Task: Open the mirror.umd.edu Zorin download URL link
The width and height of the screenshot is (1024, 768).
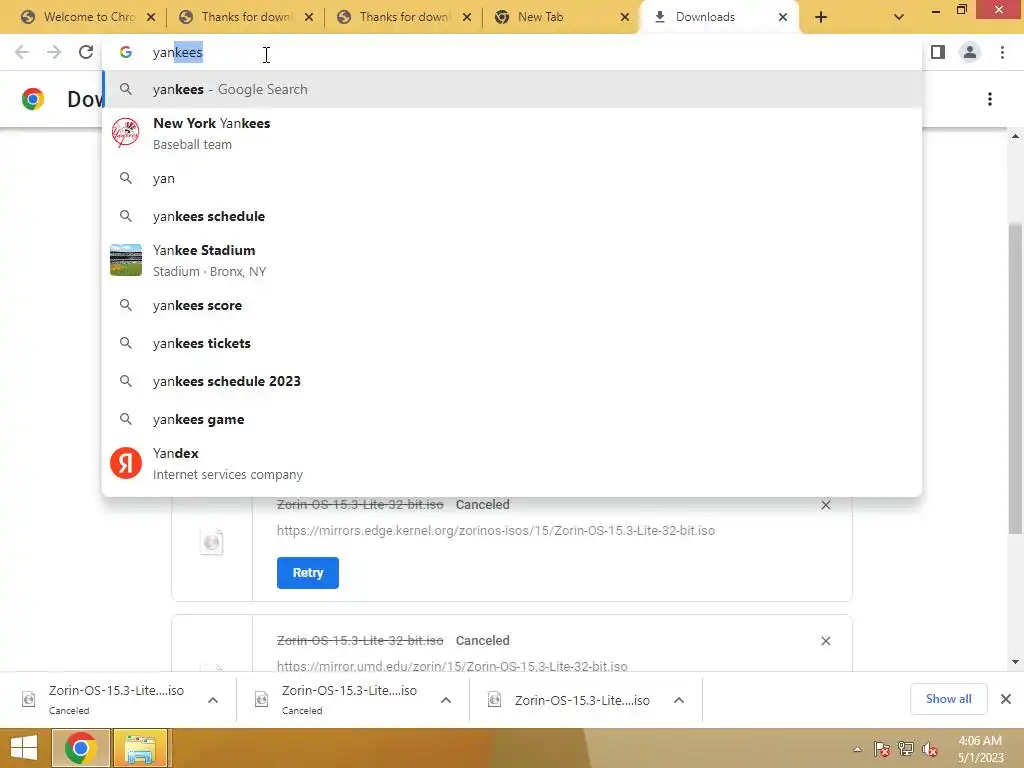Action: click(452, 666)
